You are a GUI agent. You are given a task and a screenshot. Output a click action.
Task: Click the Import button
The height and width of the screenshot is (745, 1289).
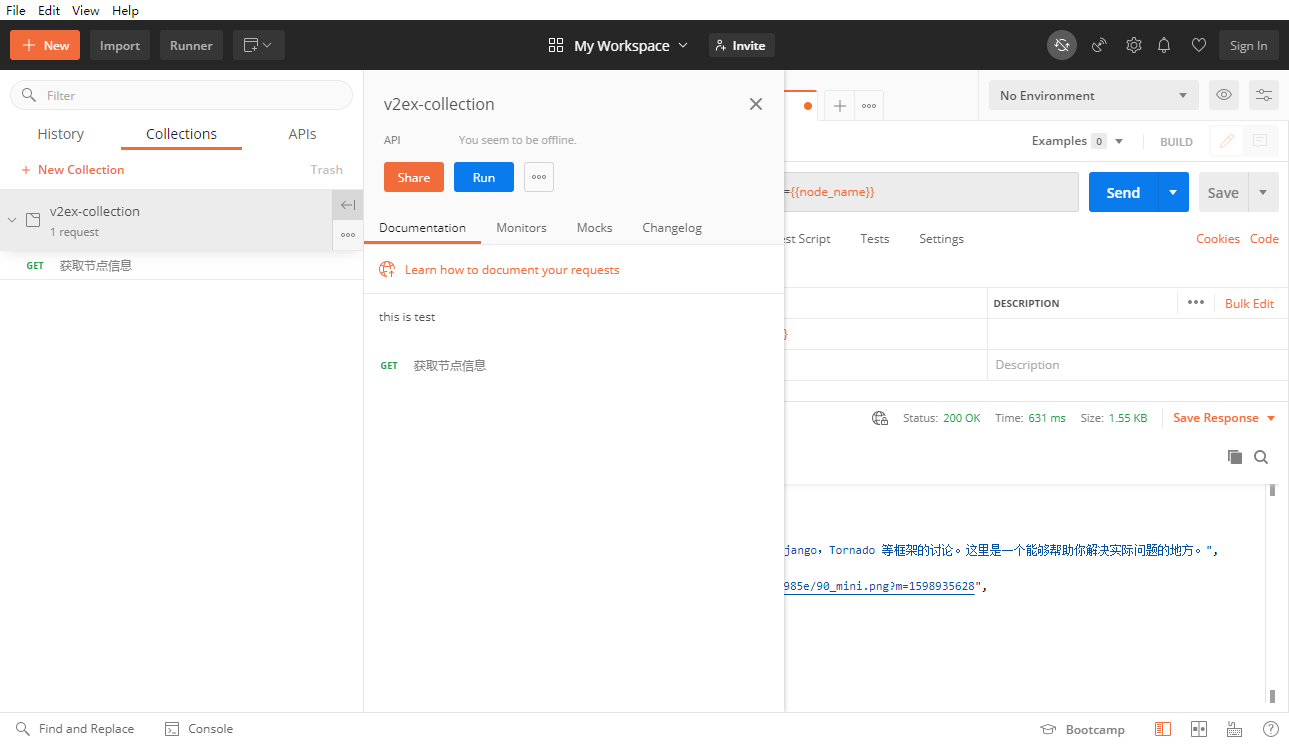point(120,45)
